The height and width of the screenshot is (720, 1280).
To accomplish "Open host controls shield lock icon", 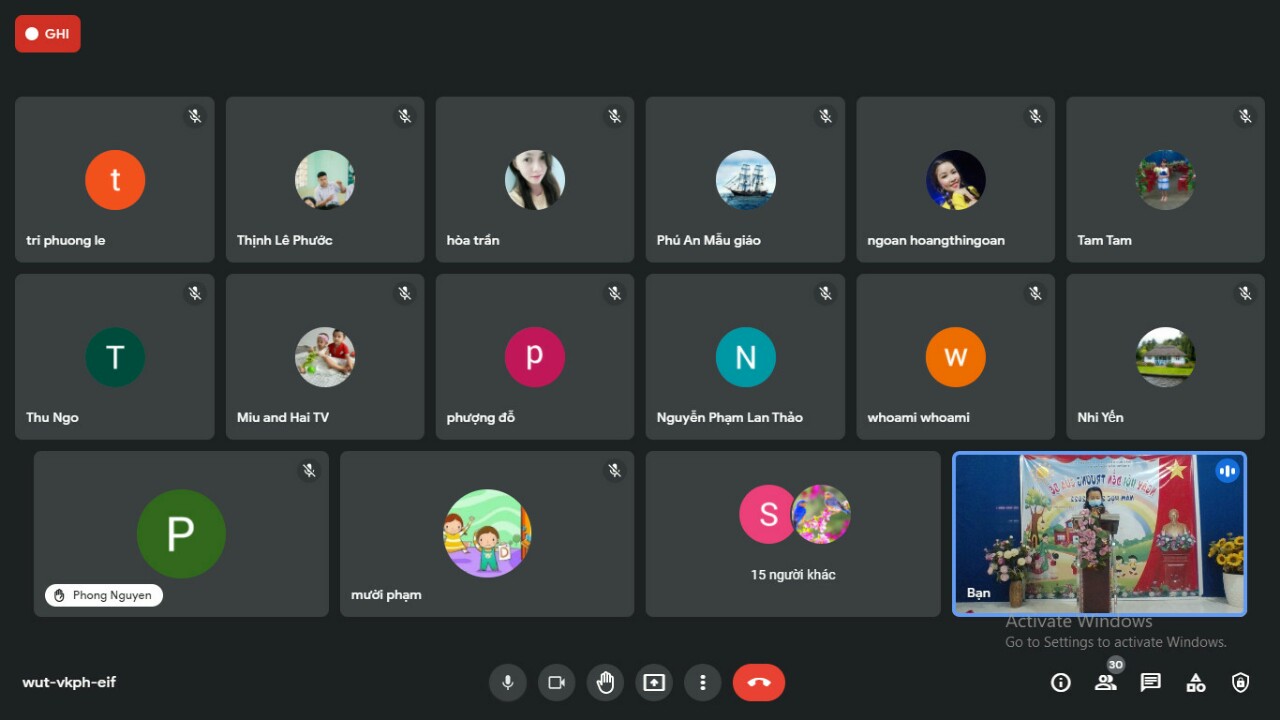I will [1241, 682].
